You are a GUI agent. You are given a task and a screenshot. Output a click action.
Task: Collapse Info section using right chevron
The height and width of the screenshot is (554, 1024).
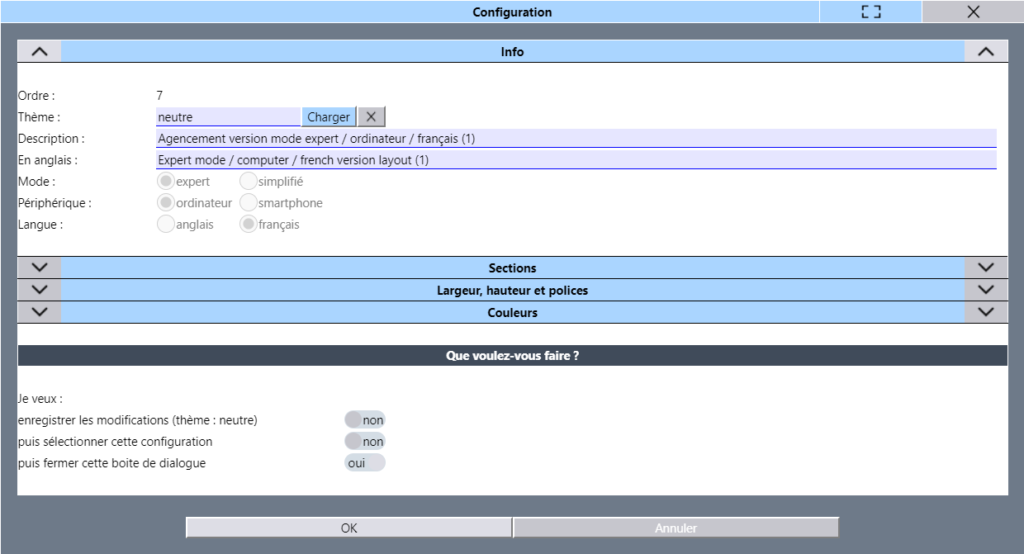click(x=985, y=52)
